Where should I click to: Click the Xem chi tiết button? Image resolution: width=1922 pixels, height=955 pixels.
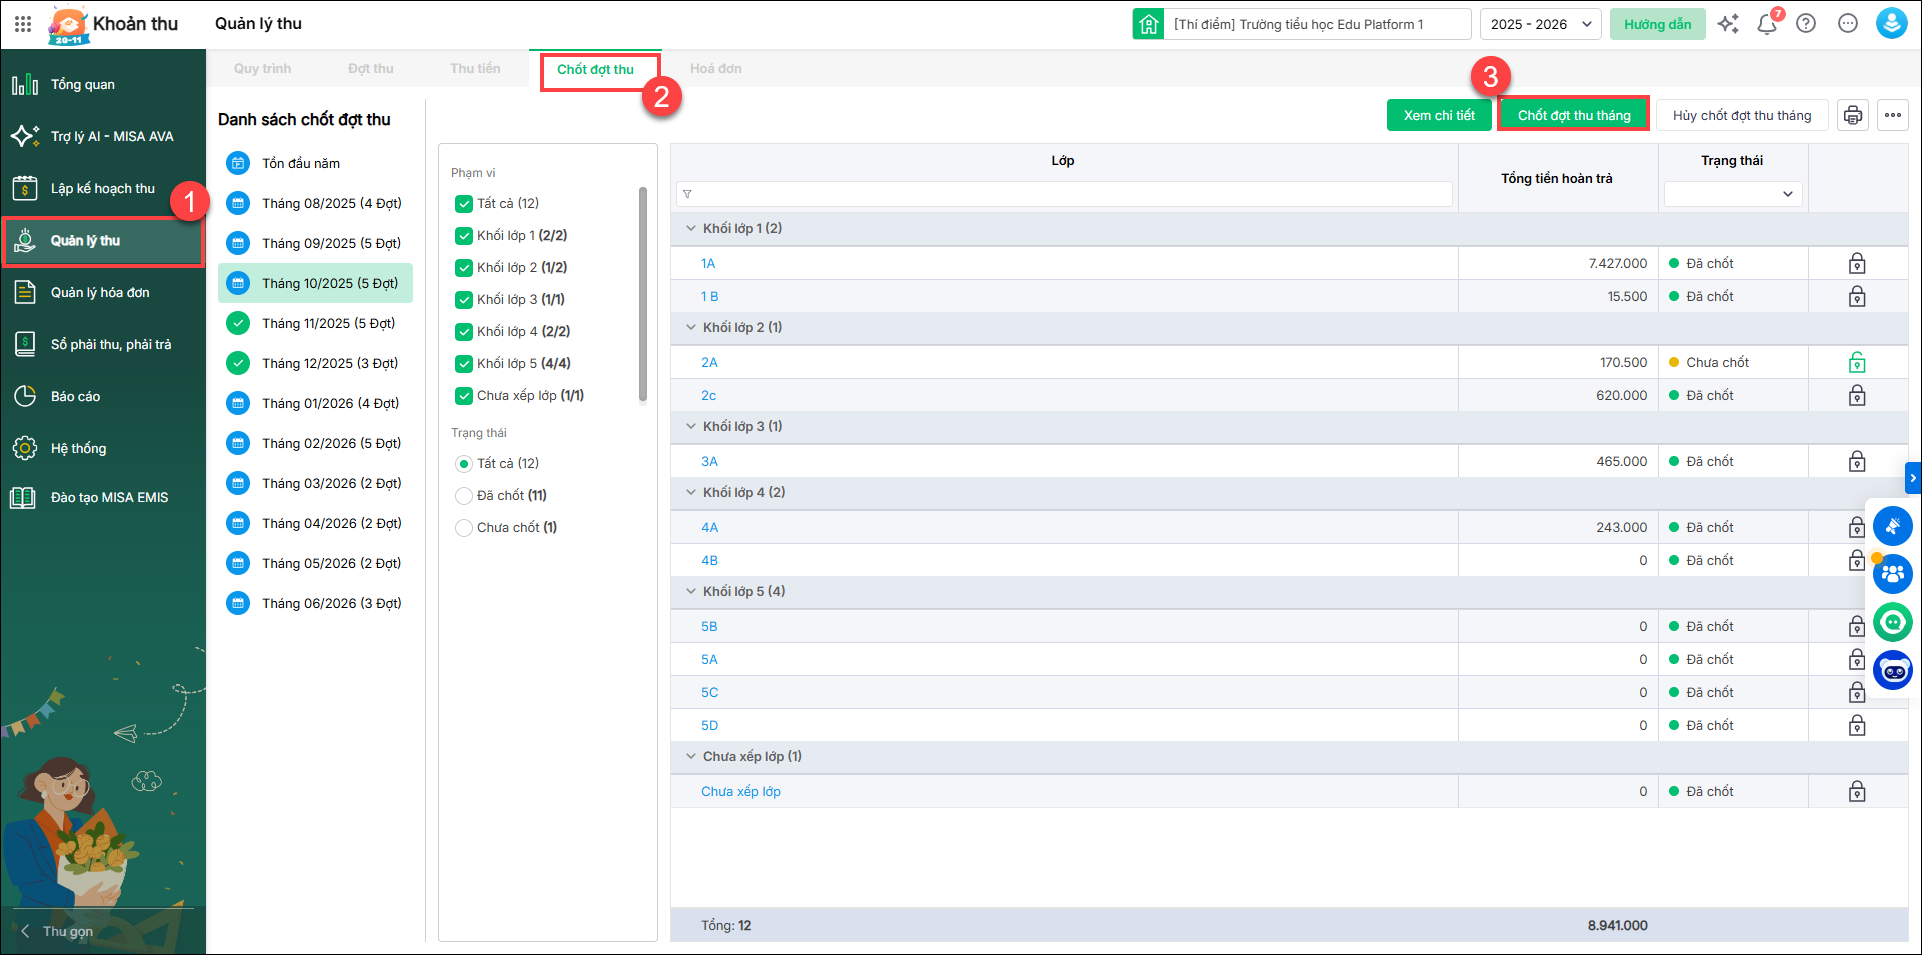point(1438,115)
